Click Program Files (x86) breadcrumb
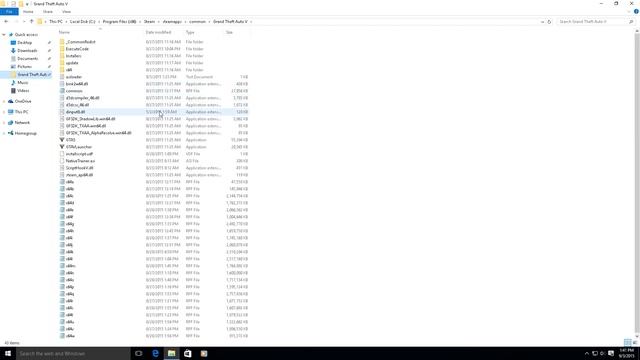640x360 pixels. (119, 22)
